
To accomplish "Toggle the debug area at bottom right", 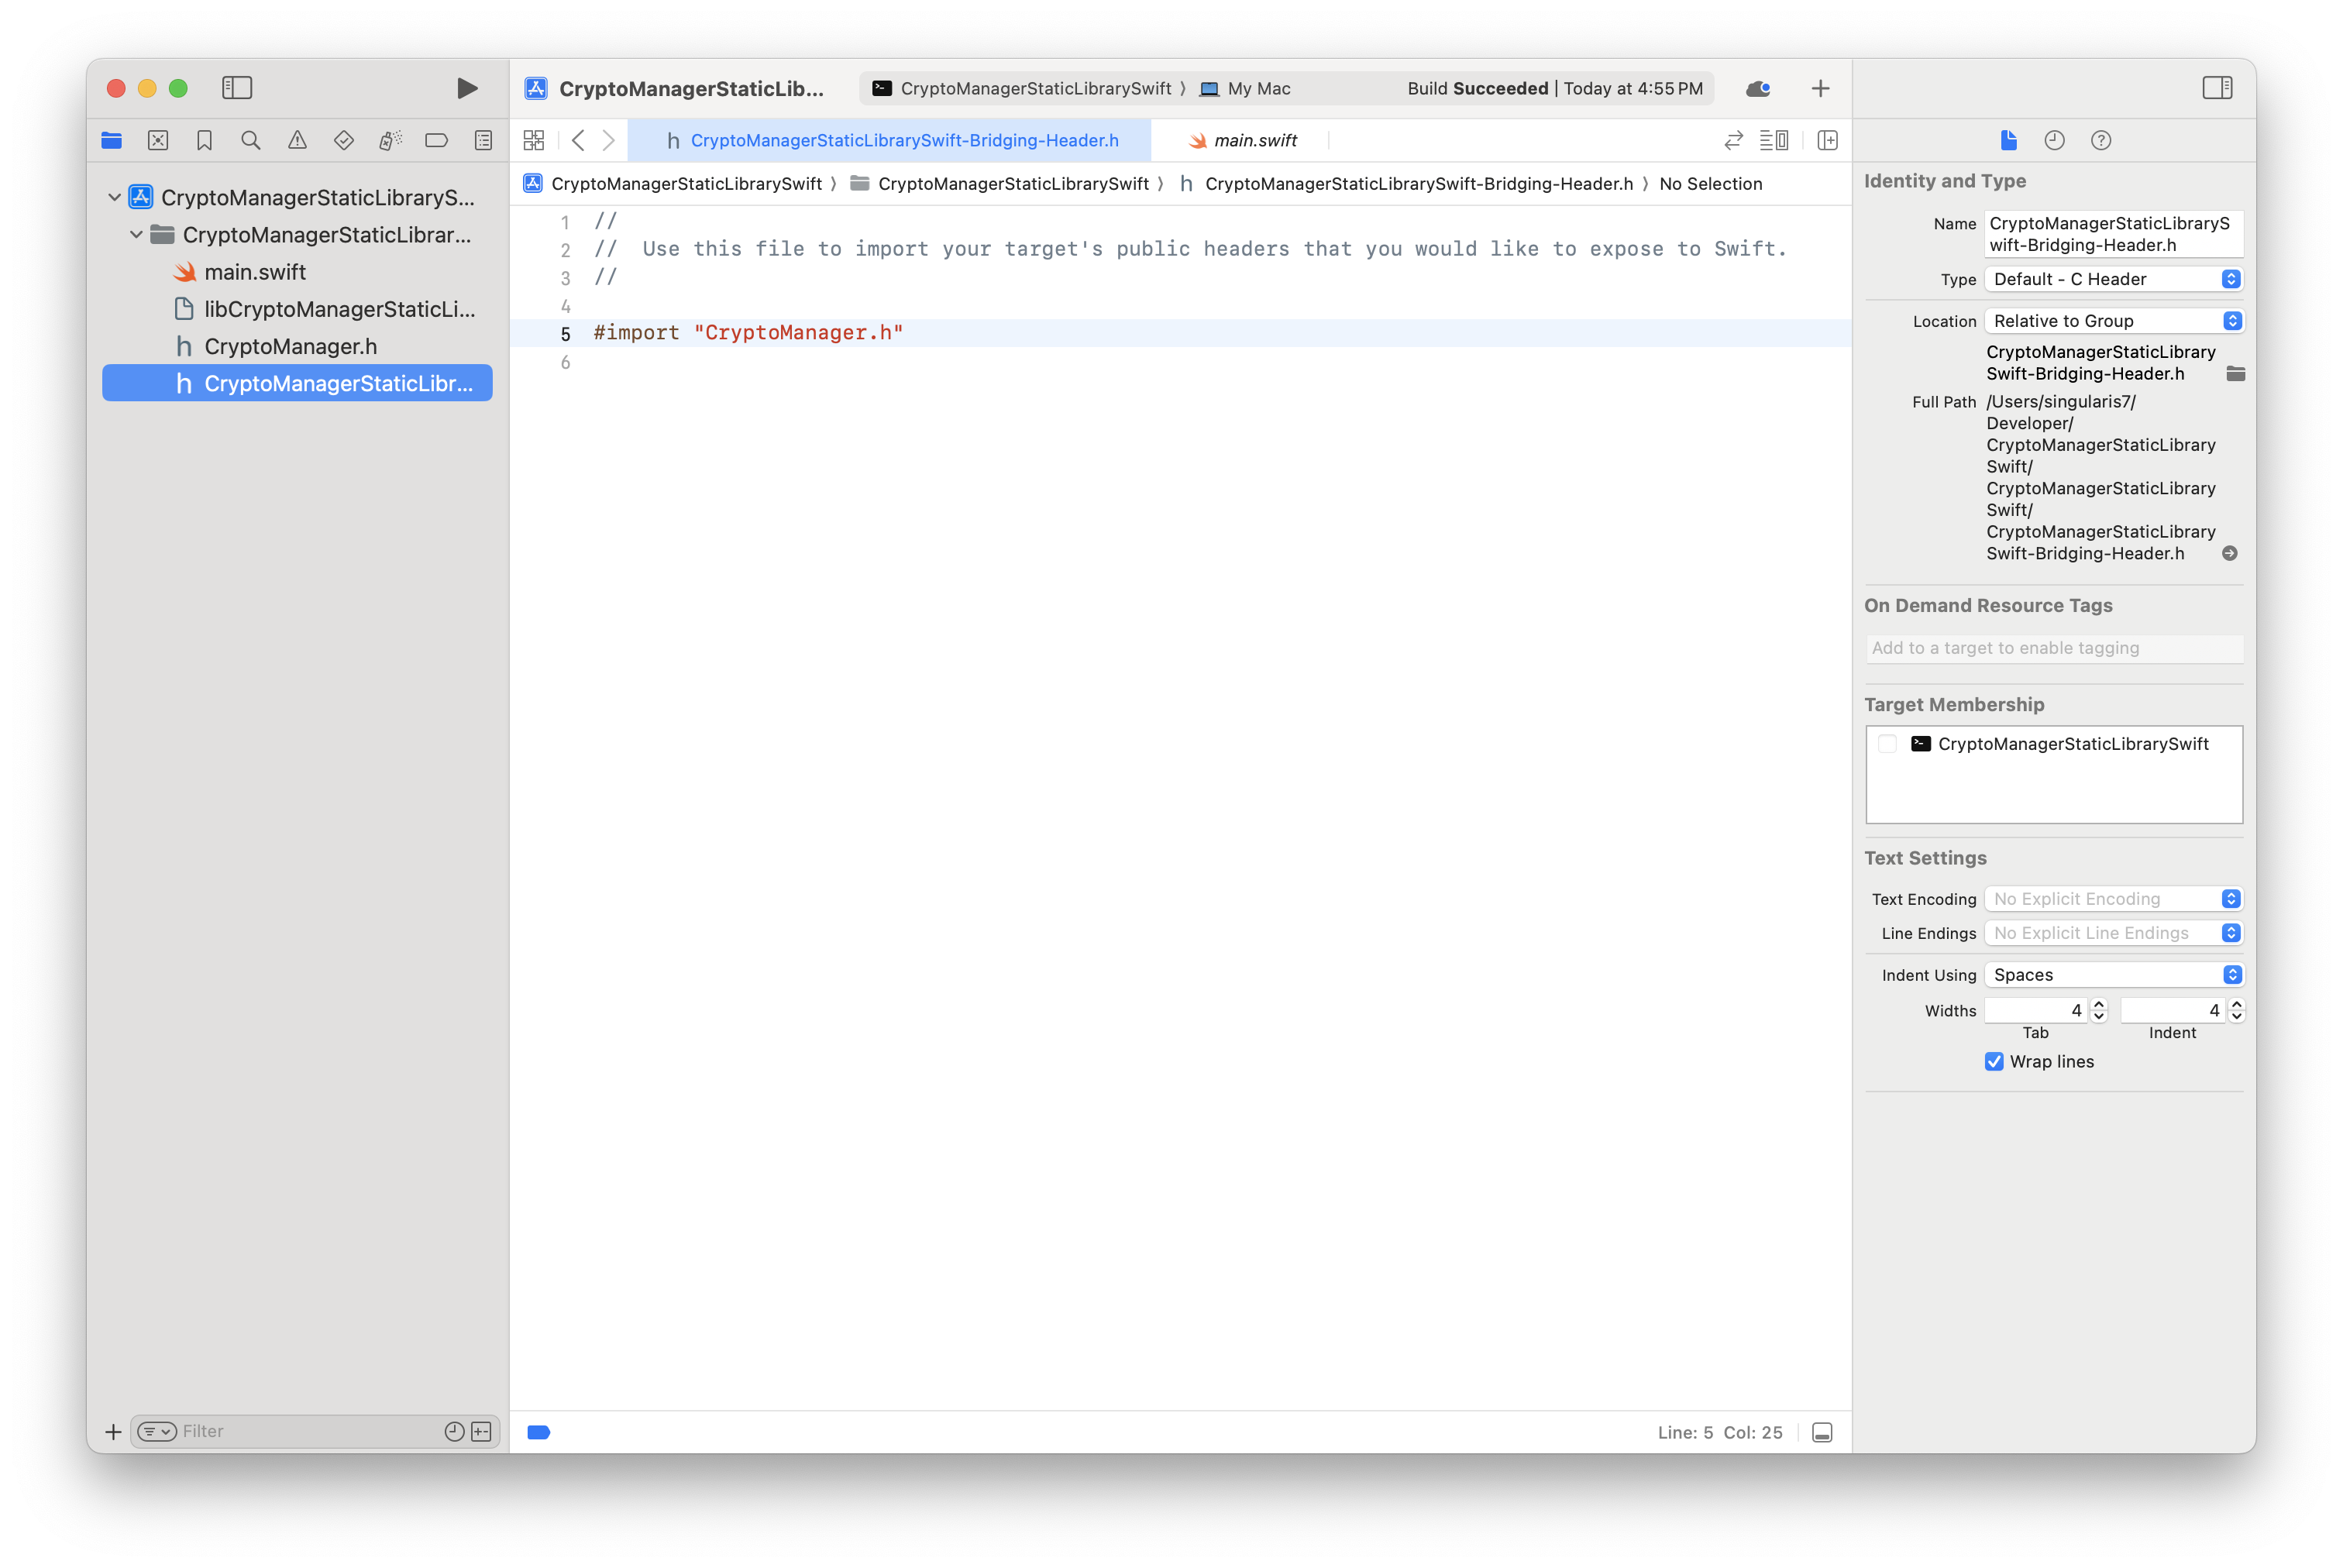I will 1822,1432.
